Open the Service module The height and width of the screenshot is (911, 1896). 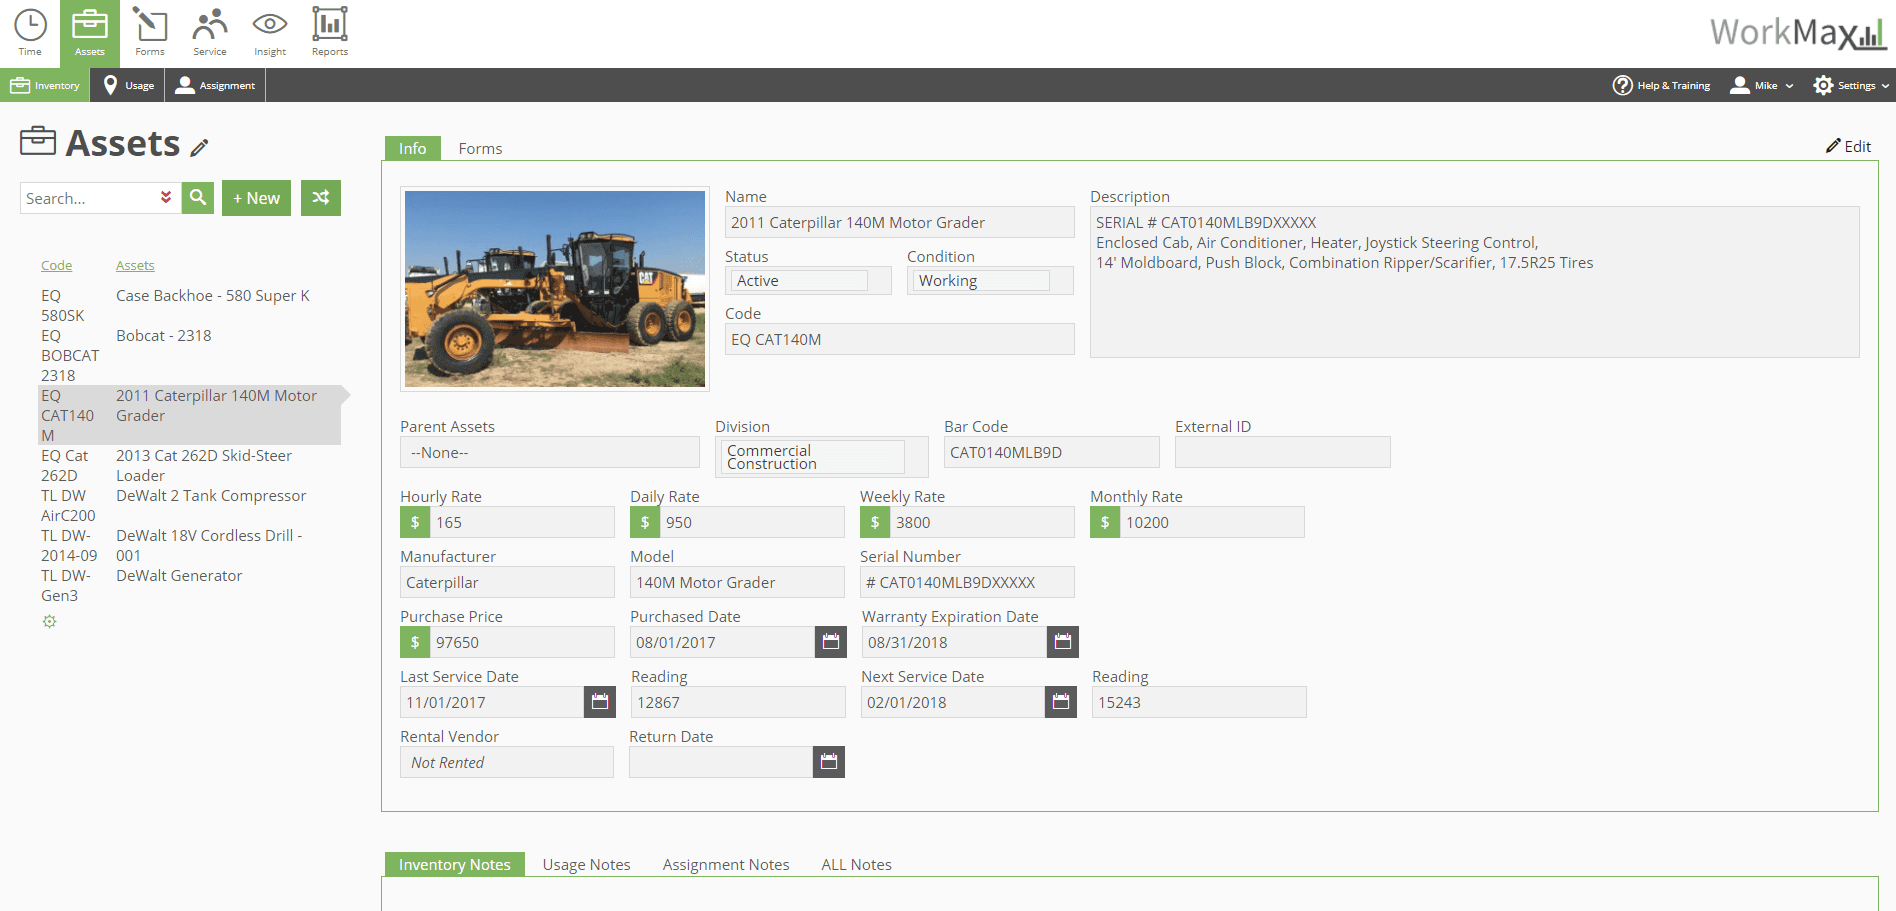(209, 30)
